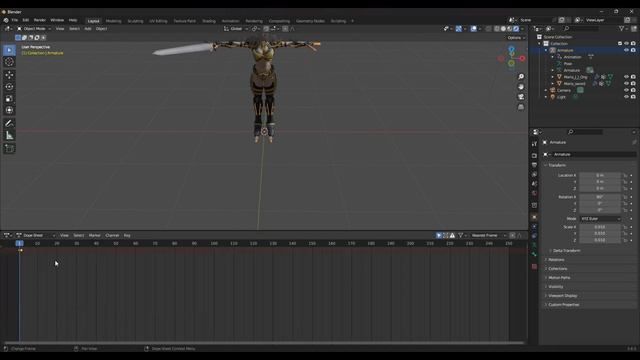Click Scale X value field
Viewport: 640px width, 360px height.
600,227
